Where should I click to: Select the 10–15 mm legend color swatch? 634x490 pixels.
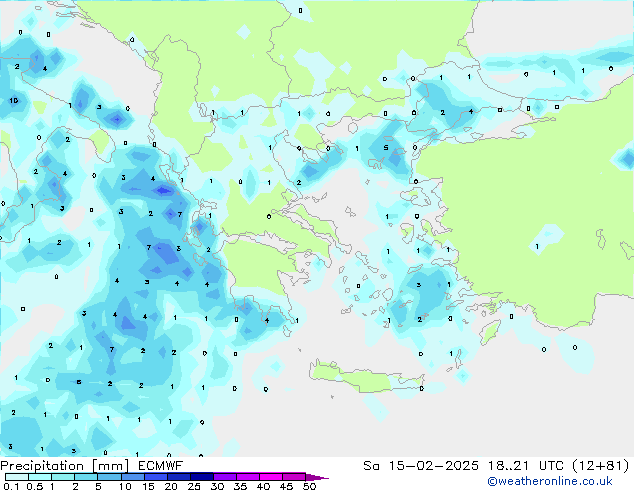[x=132, y=477]
